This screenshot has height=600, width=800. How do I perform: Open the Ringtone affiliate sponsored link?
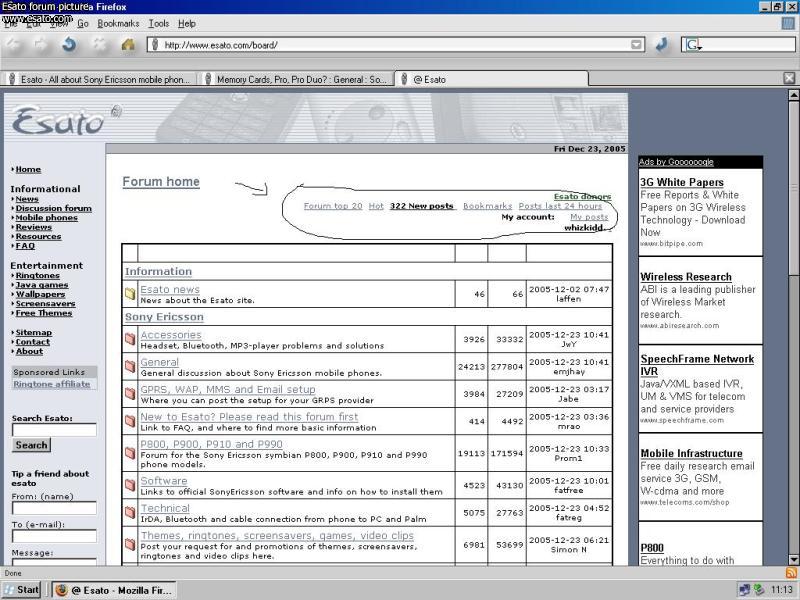click(x=52, y=384)
